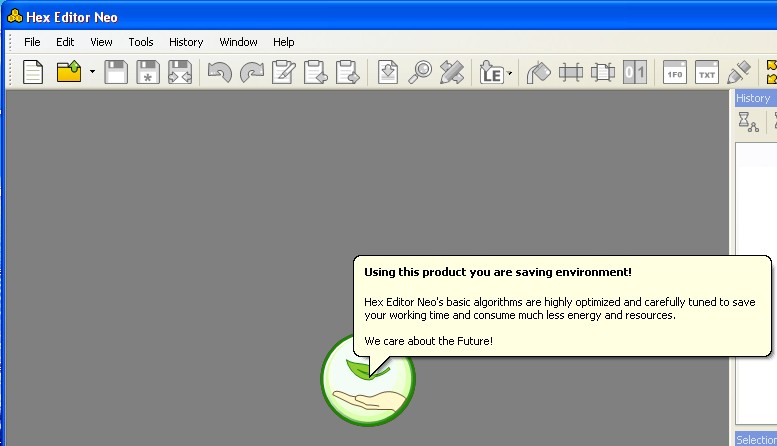The height and width of the screenshot is (446, 777).
Task: Redo the action via curved right arrow
Action: (x=252, y=72)
